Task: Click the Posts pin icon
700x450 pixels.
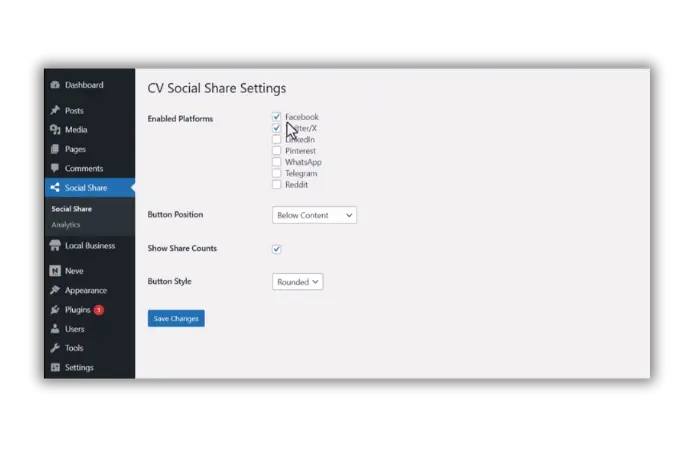Action: (54, 110)
